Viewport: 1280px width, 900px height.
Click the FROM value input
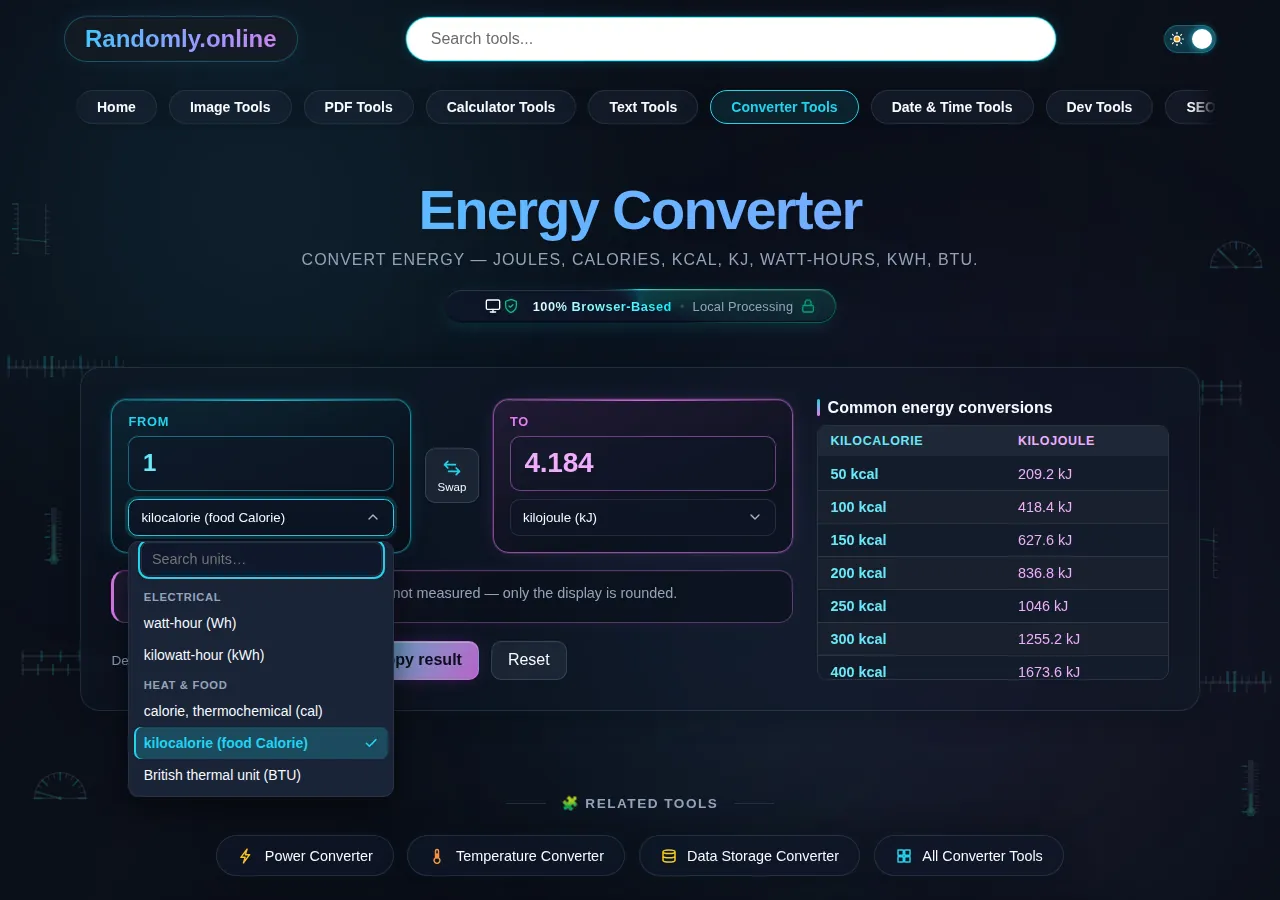pos(261,463)
